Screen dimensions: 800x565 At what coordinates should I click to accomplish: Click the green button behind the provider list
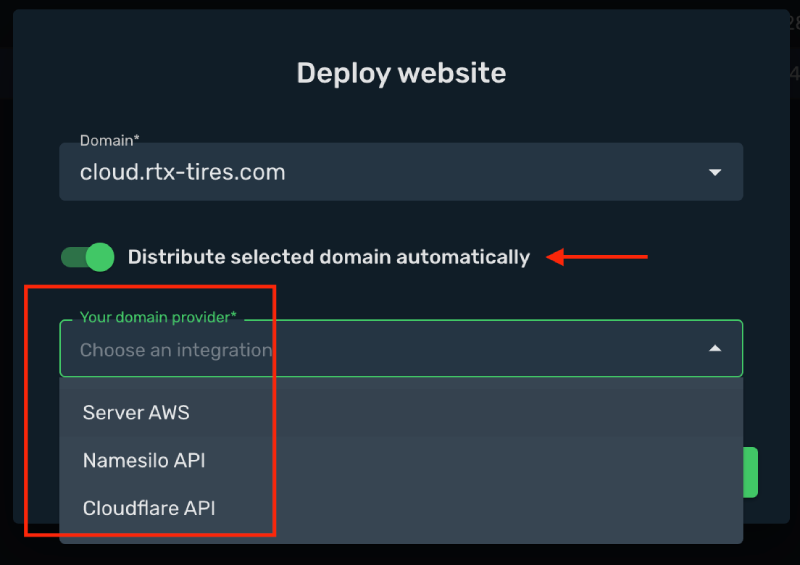[x=751, y=472]
